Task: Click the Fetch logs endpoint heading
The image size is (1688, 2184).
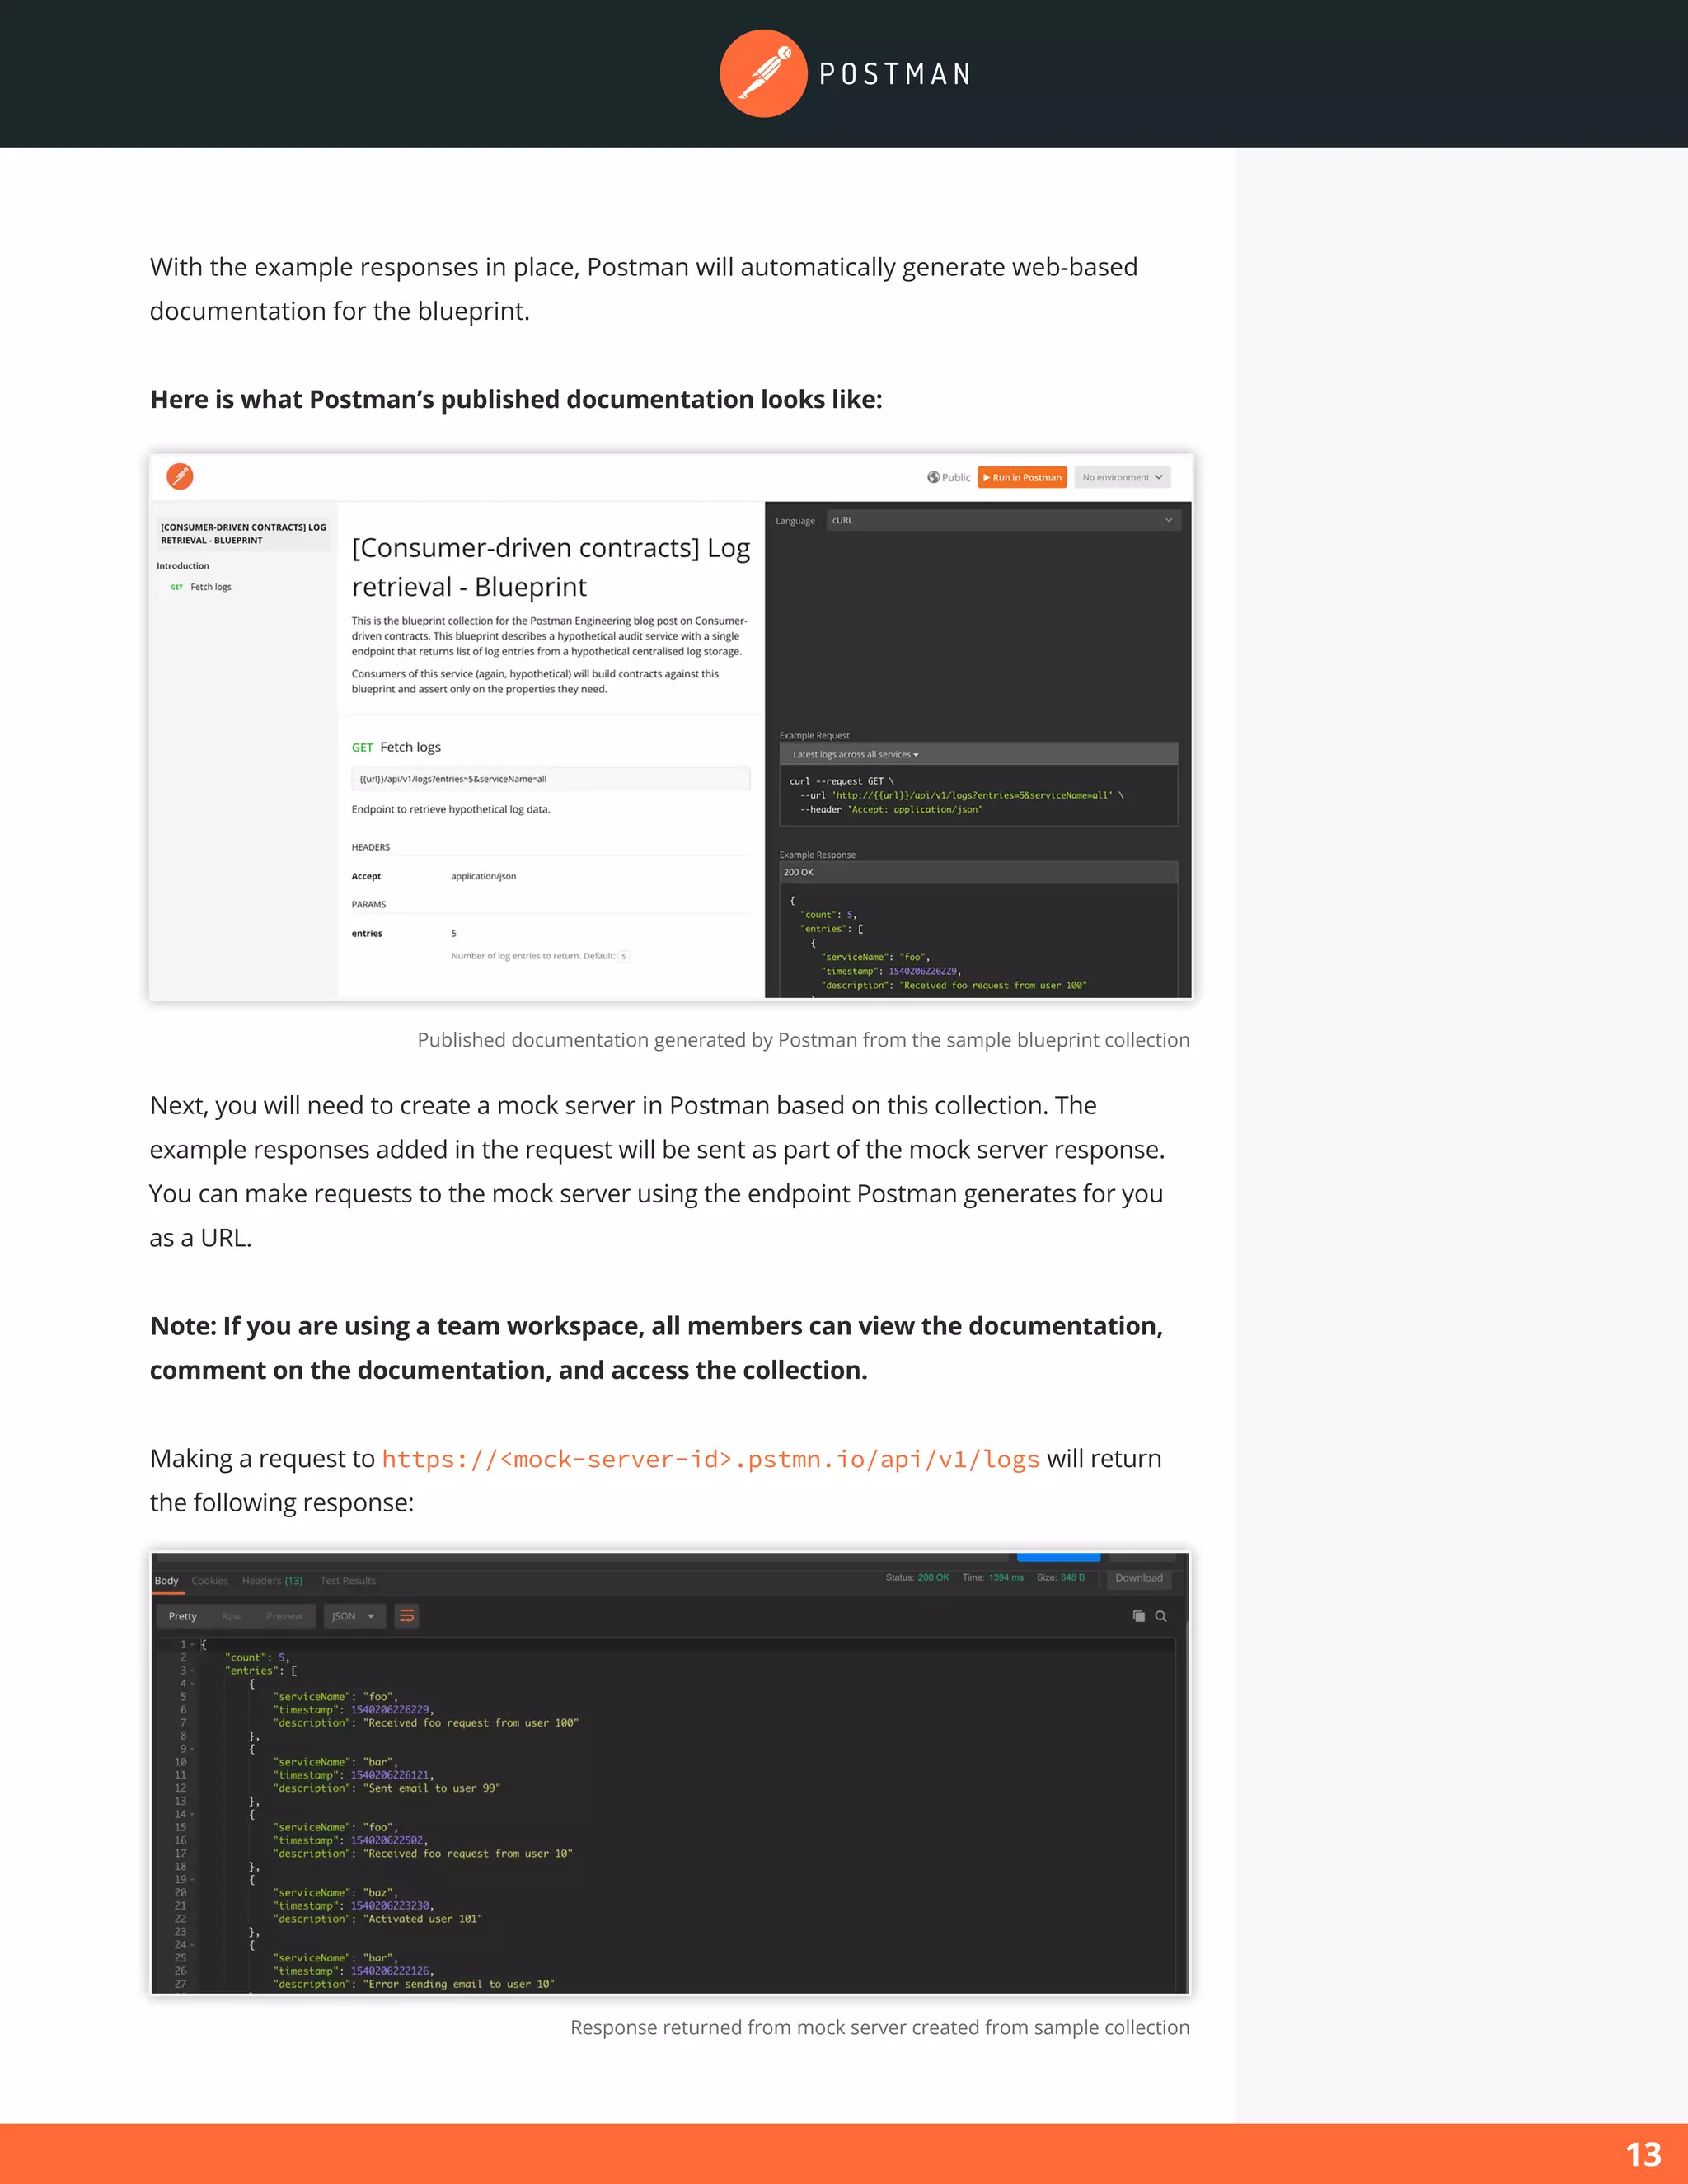Action: (x=396, y=747)
